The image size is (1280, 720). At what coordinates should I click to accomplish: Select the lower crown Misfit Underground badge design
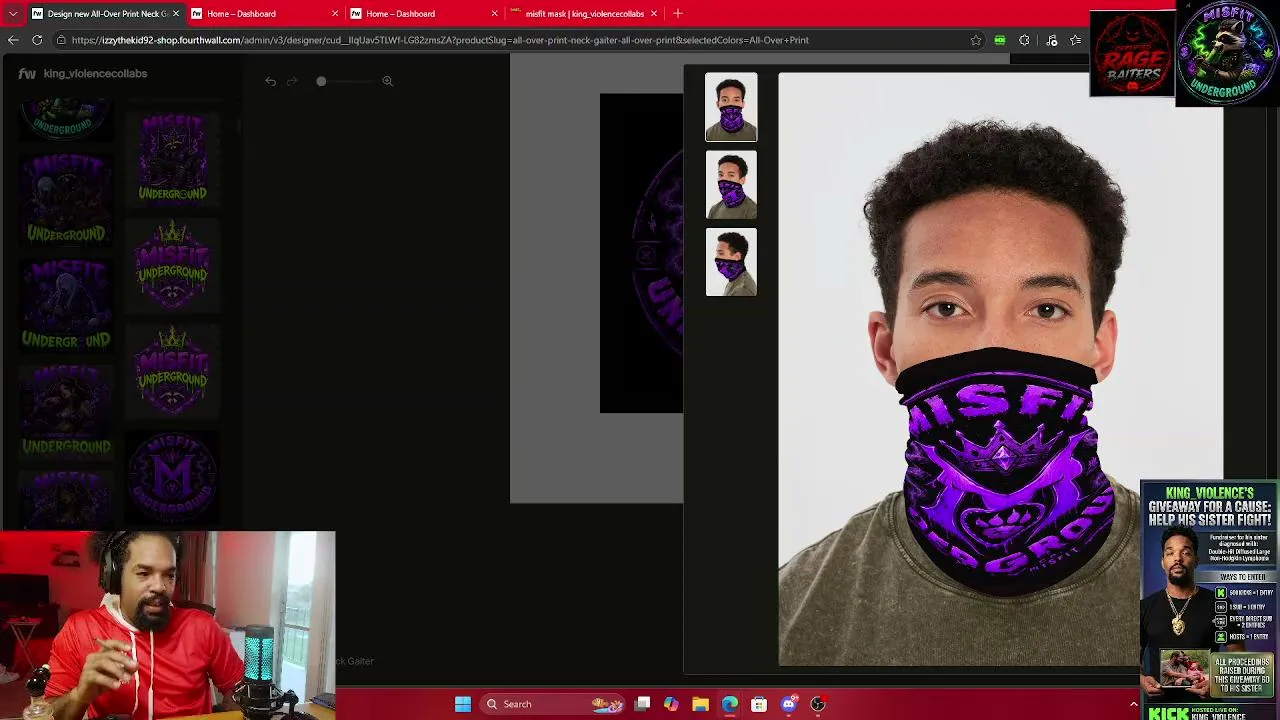172,370
